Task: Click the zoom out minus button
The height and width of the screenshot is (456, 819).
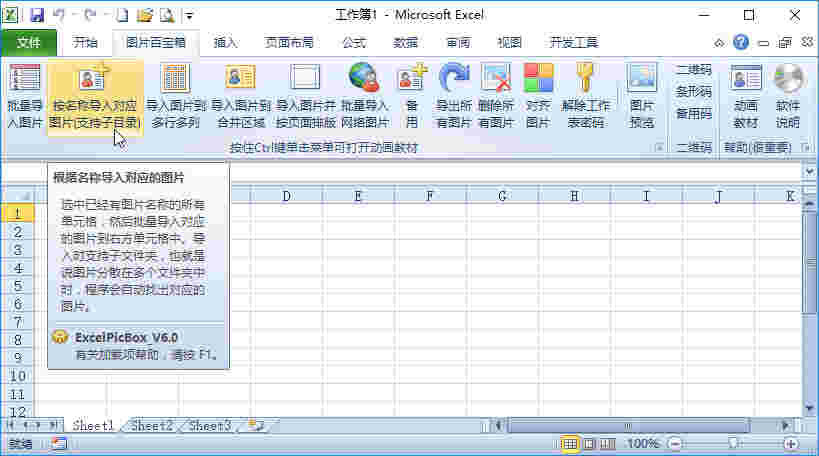Action: pos(675,444)
